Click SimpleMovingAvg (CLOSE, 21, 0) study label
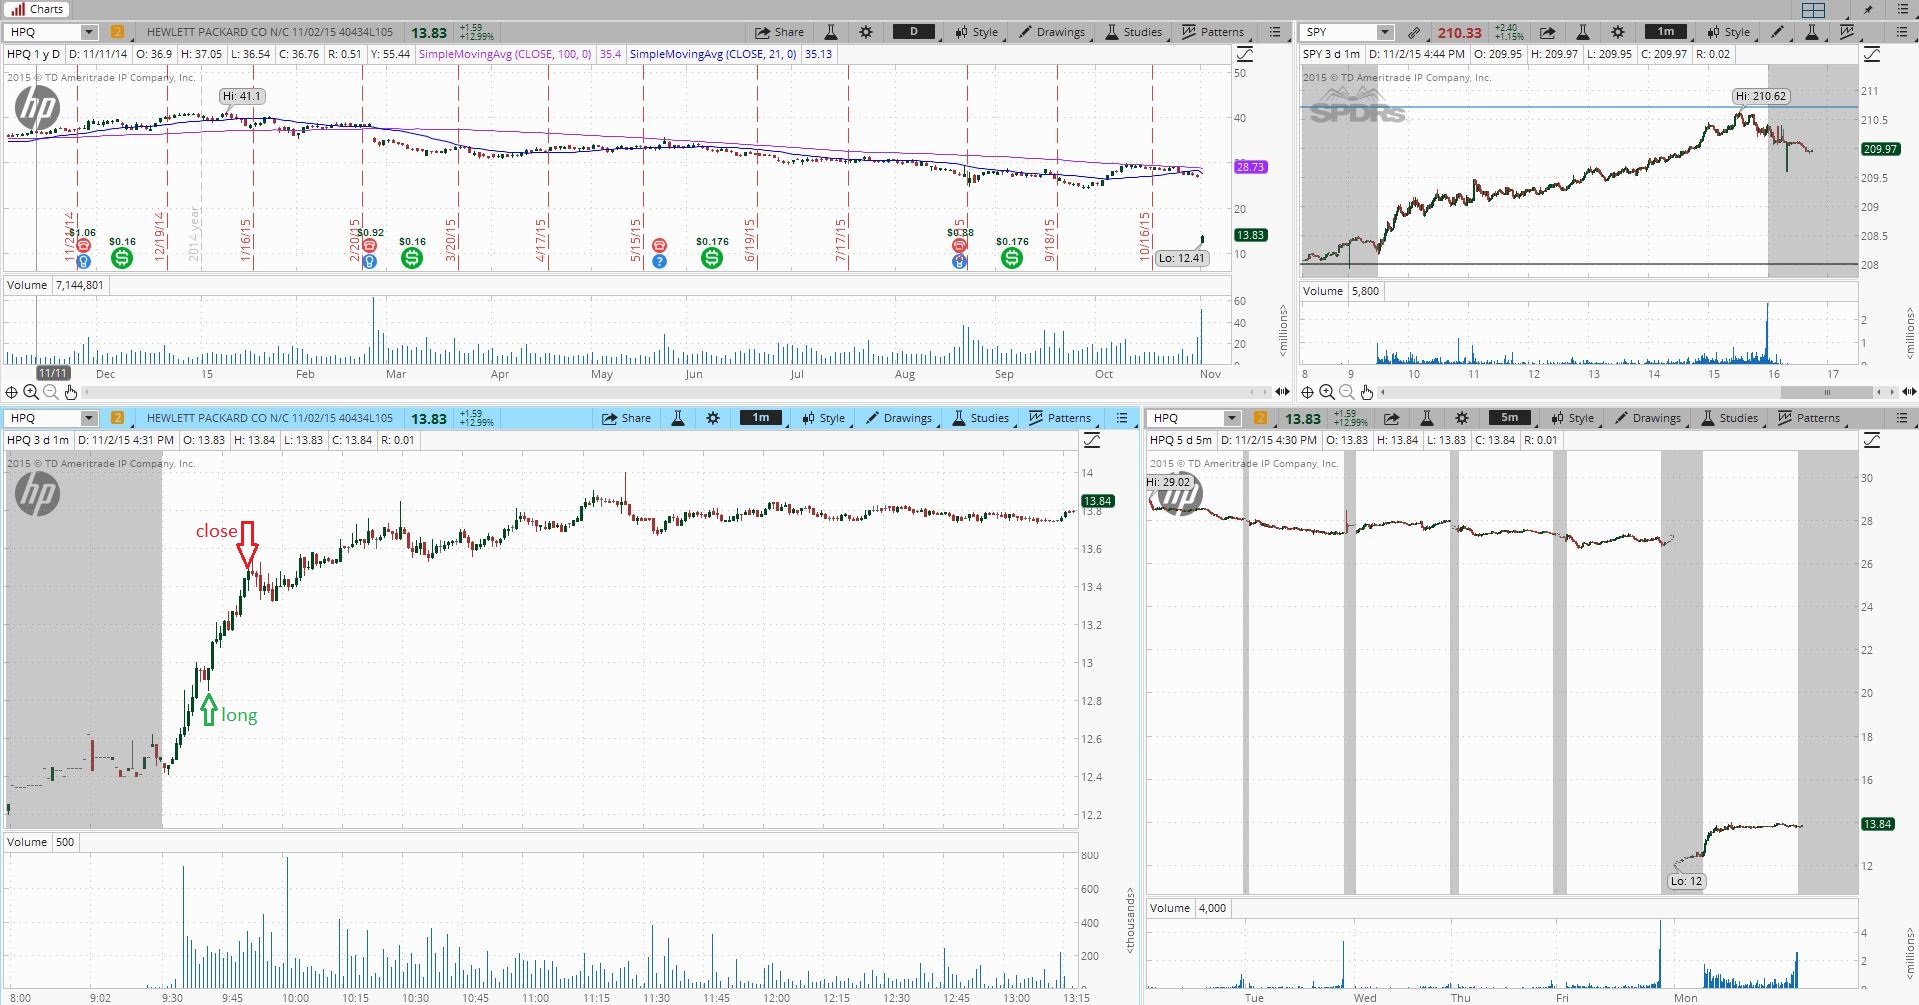Image resolution: width=1919 pixels, height=1005 pixels. [x=713, y=54]
